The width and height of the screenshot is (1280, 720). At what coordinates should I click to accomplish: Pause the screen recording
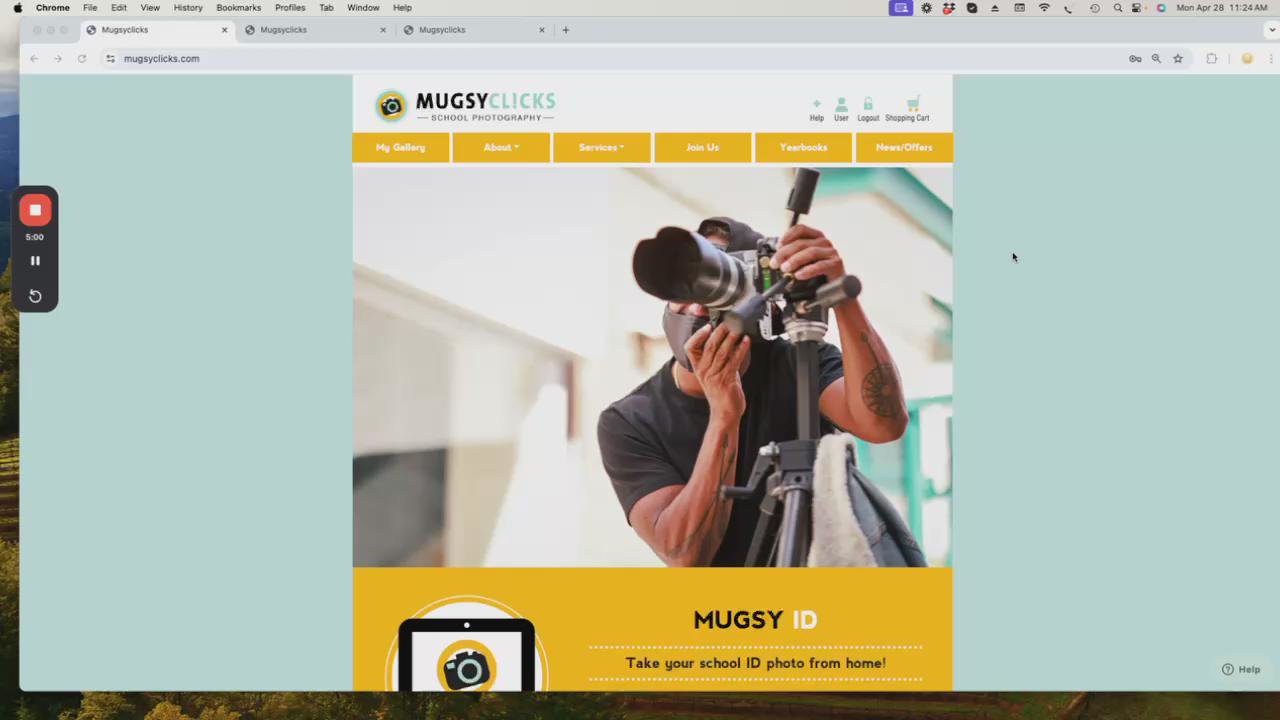coord(35,261)
